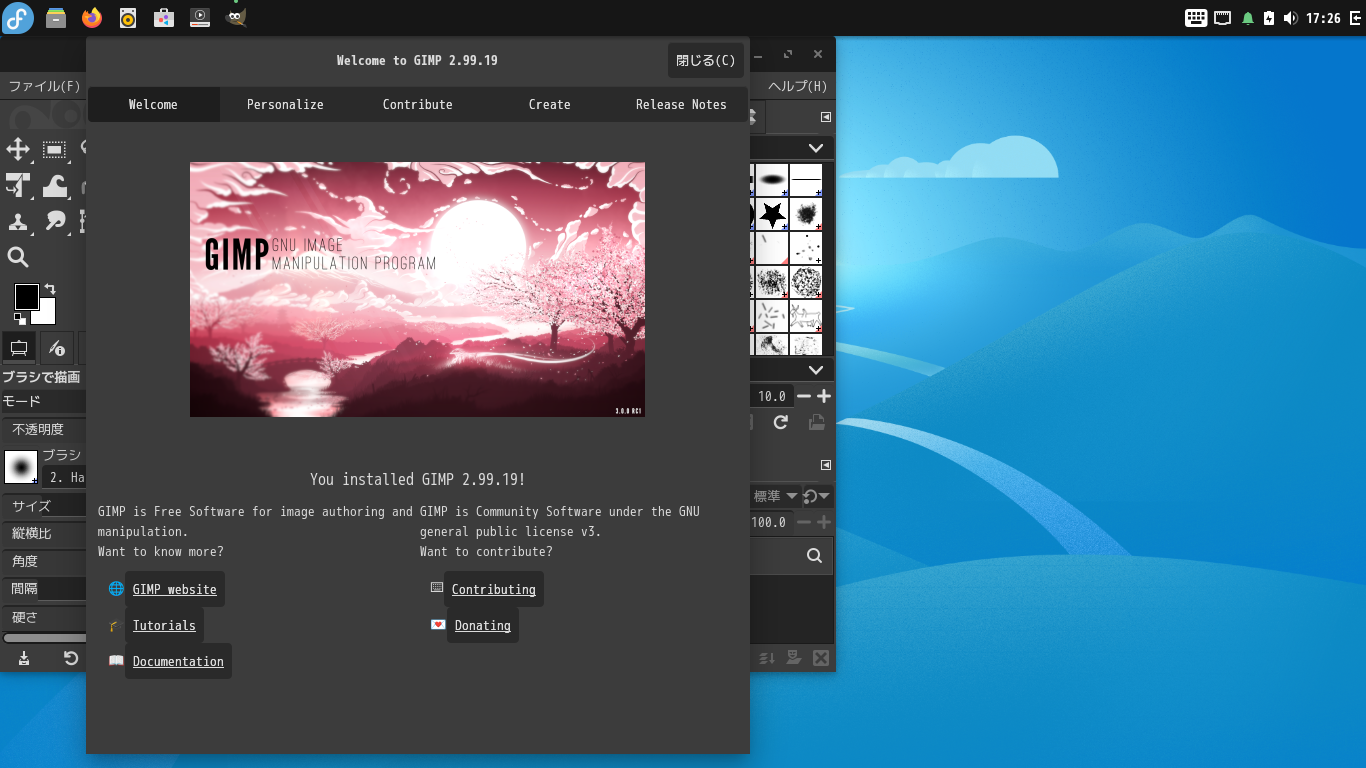
Task: Open brush as image icon
Action: 817,422
